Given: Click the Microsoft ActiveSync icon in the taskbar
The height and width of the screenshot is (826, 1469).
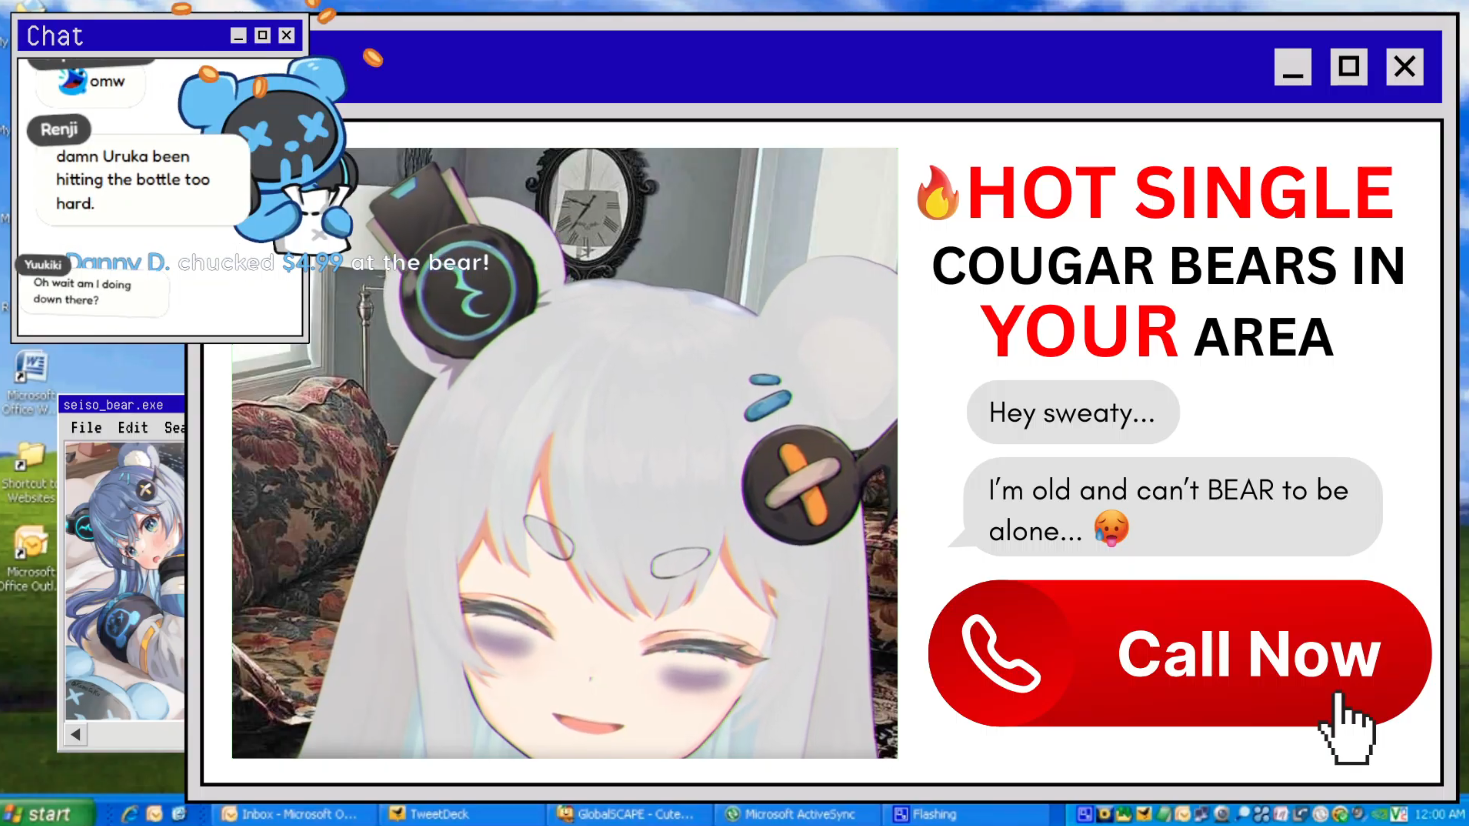Looking at the screenshot, I should coord(733,814).
